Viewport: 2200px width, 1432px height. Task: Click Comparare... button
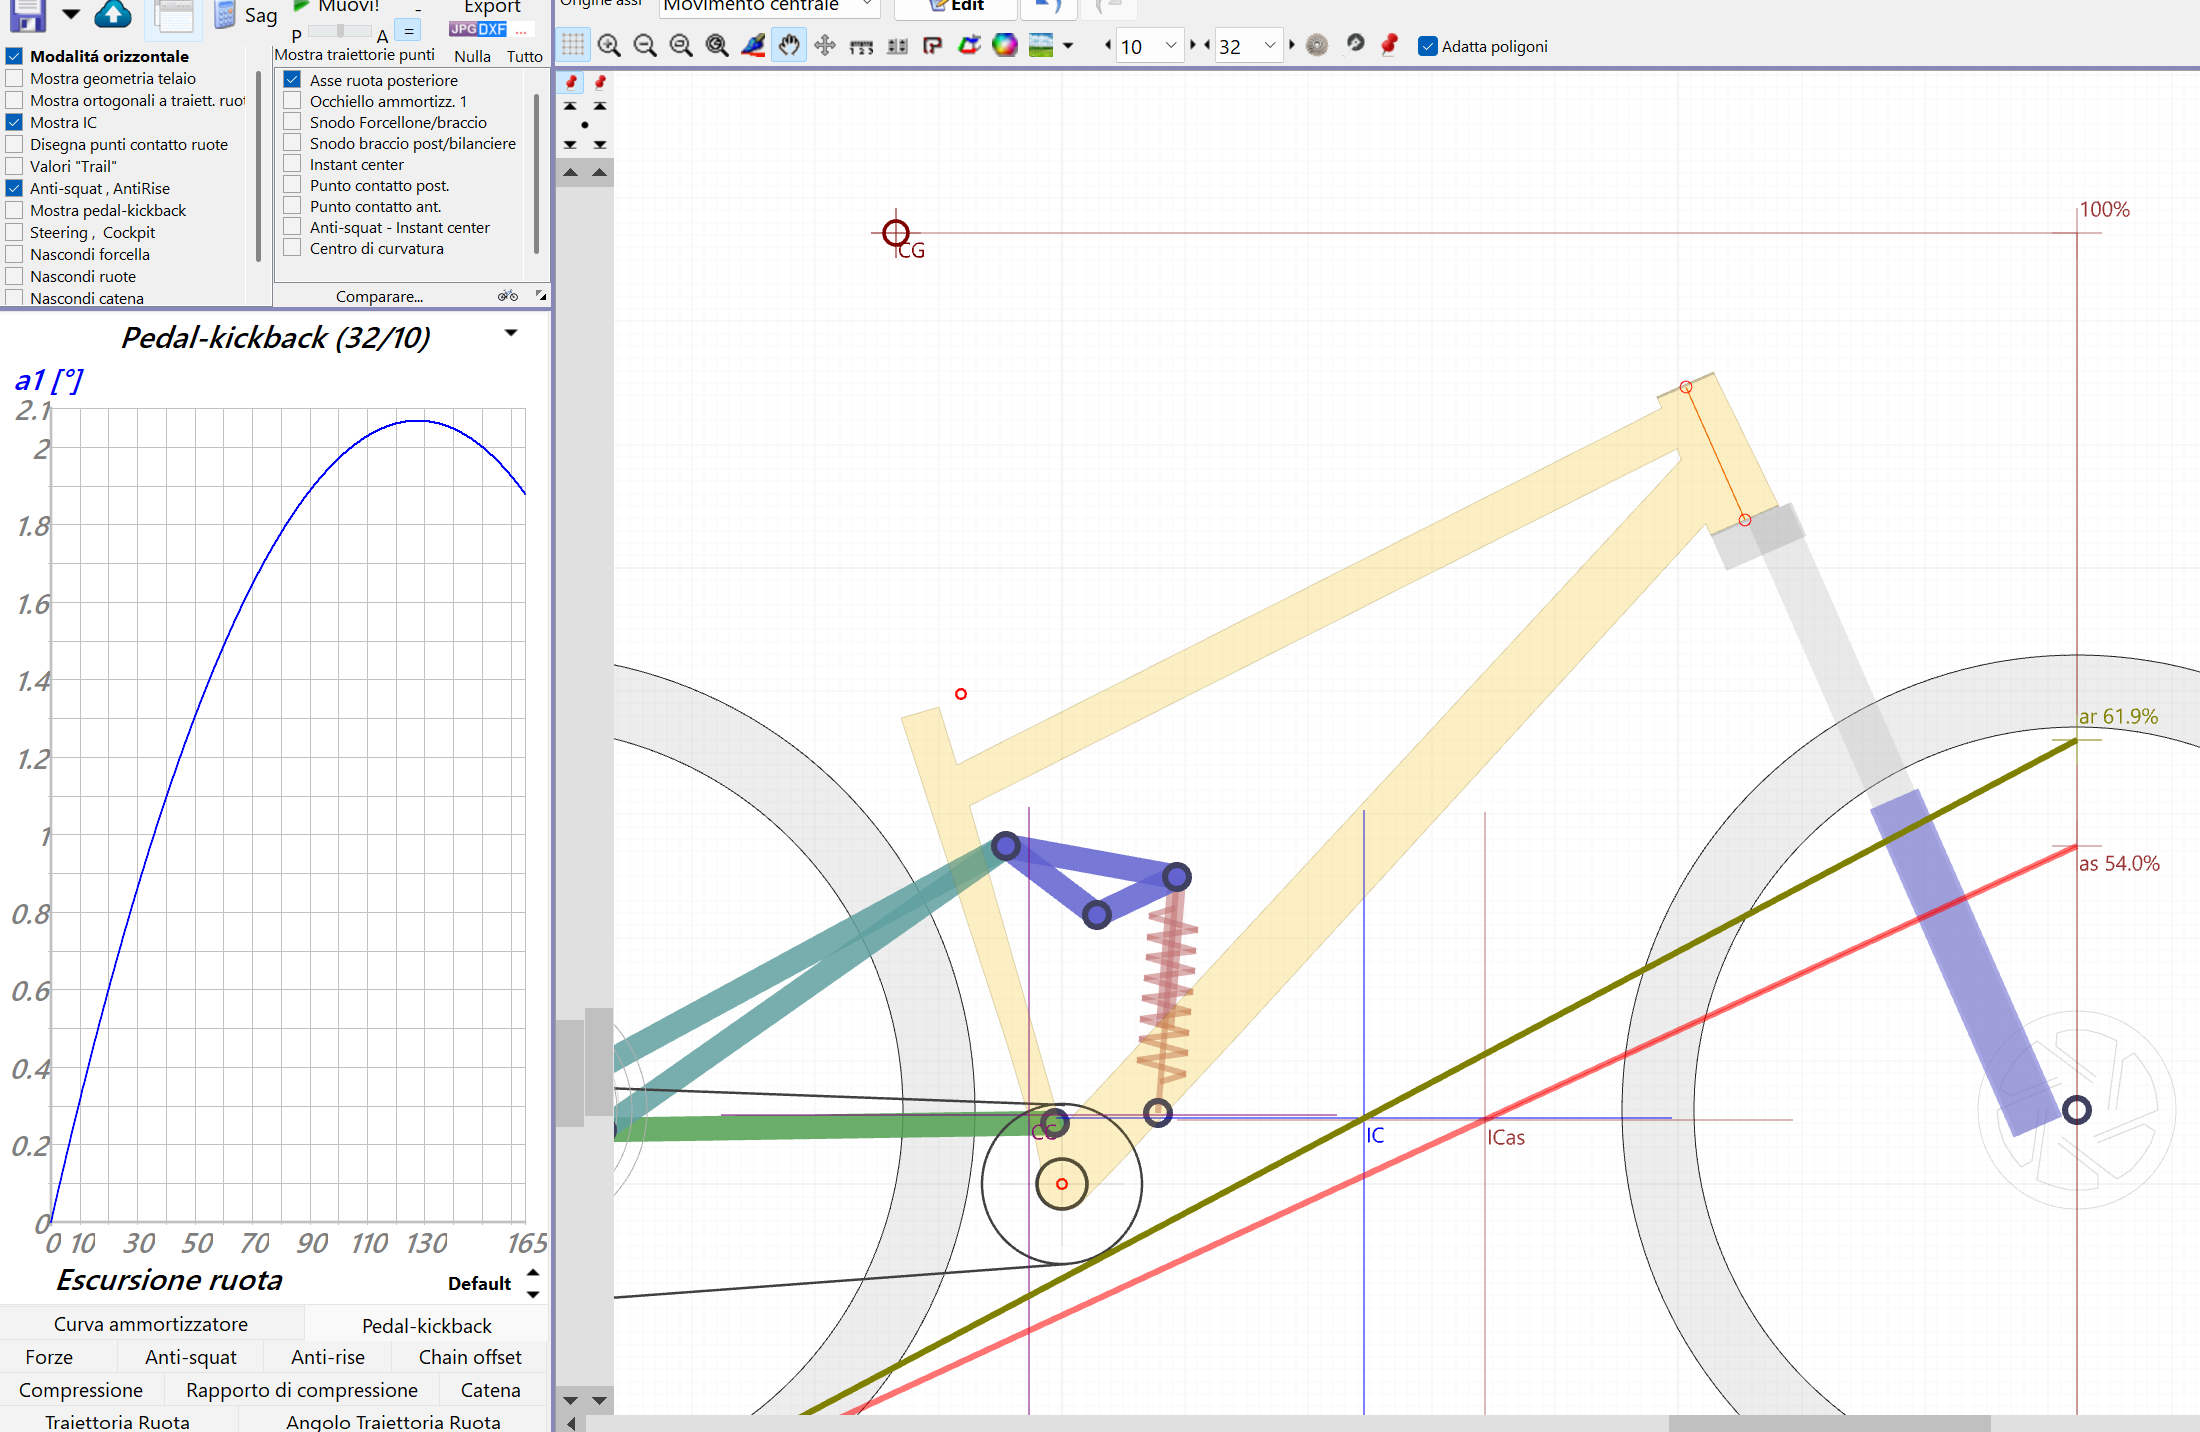pos(380,296)
